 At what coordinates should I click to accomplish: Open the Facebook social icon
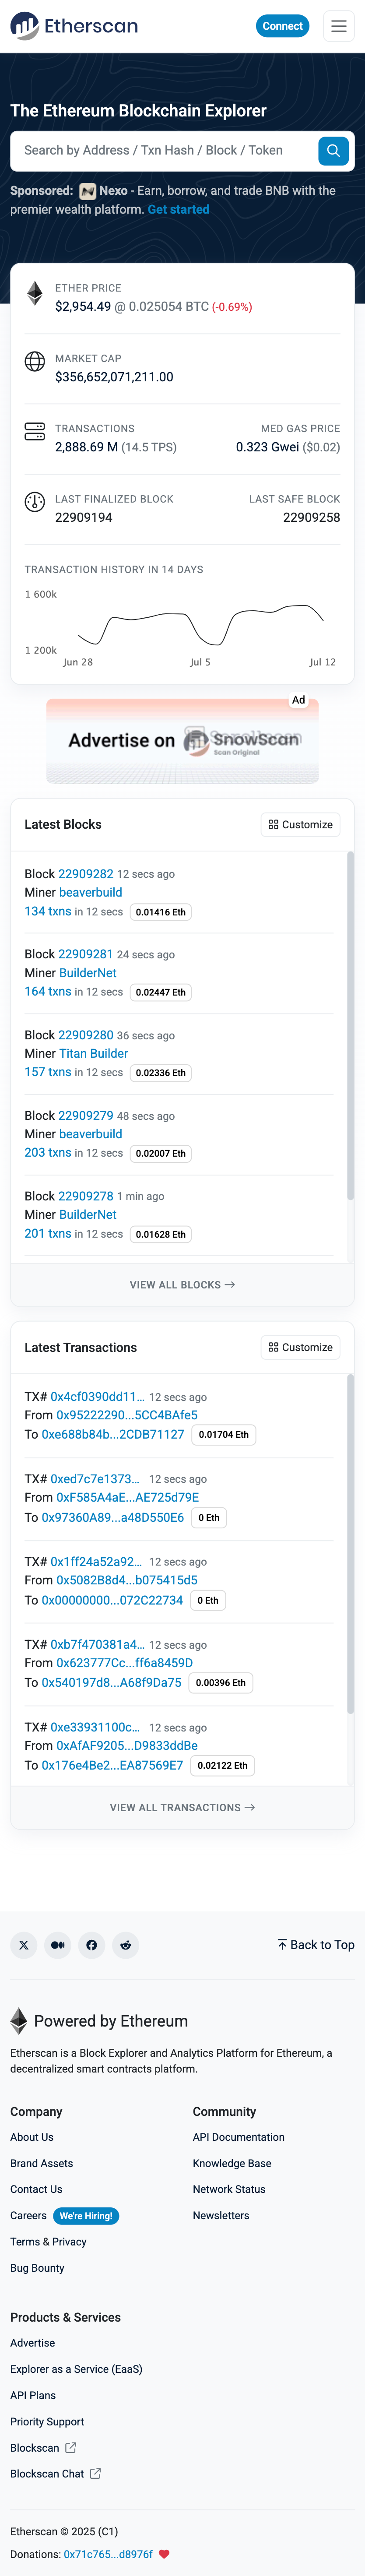coord(92,1945)
